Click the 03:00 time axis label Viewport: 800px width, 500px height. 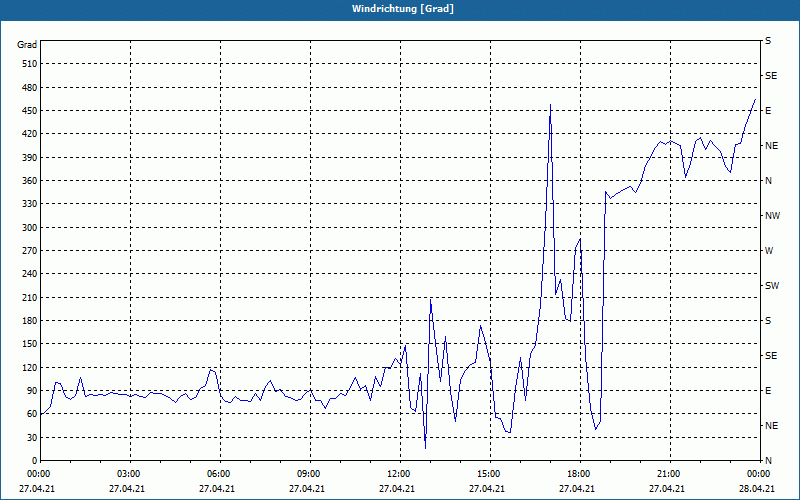(x=127, y=474)
